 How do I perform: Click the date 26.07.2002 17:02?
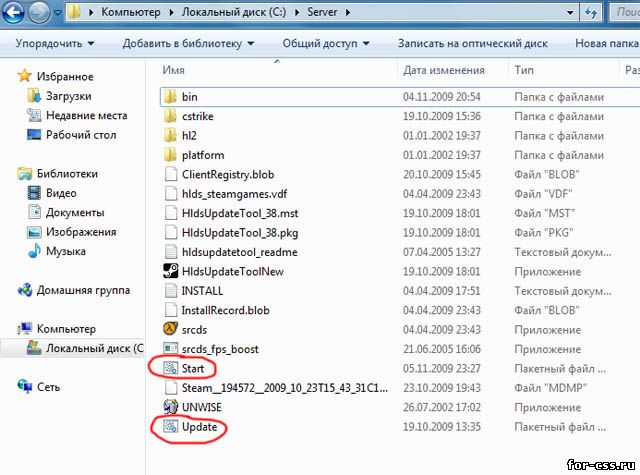tap(442, 407)
